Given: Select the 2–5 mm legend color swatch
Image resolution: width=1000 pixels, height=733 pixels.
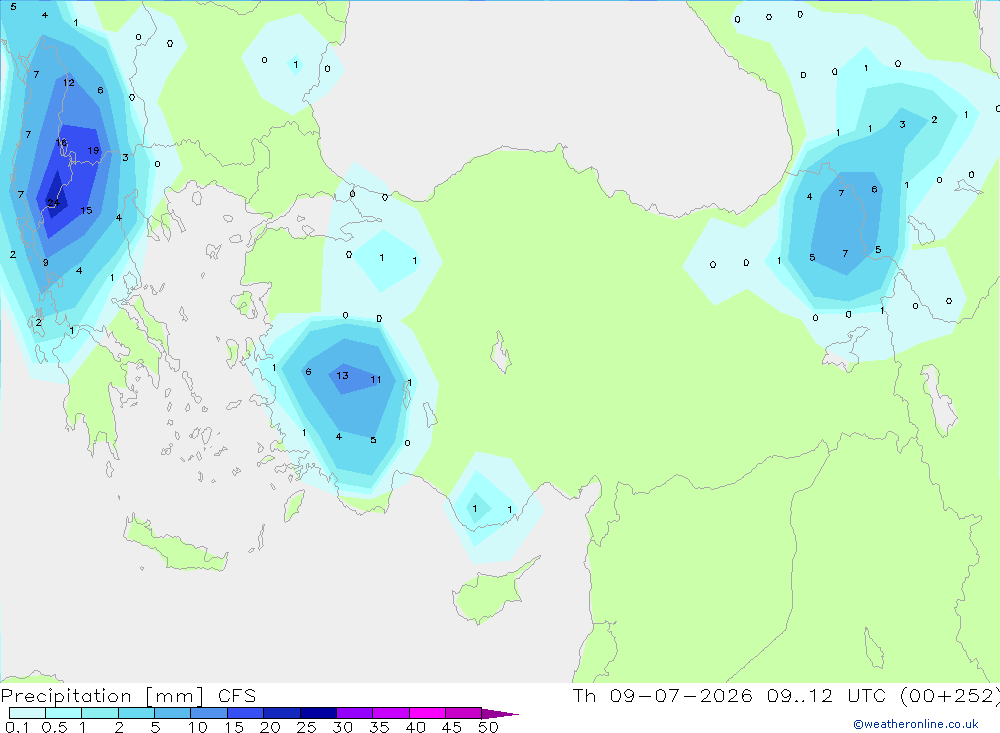Looking at the screenshot, I should 136,713.
